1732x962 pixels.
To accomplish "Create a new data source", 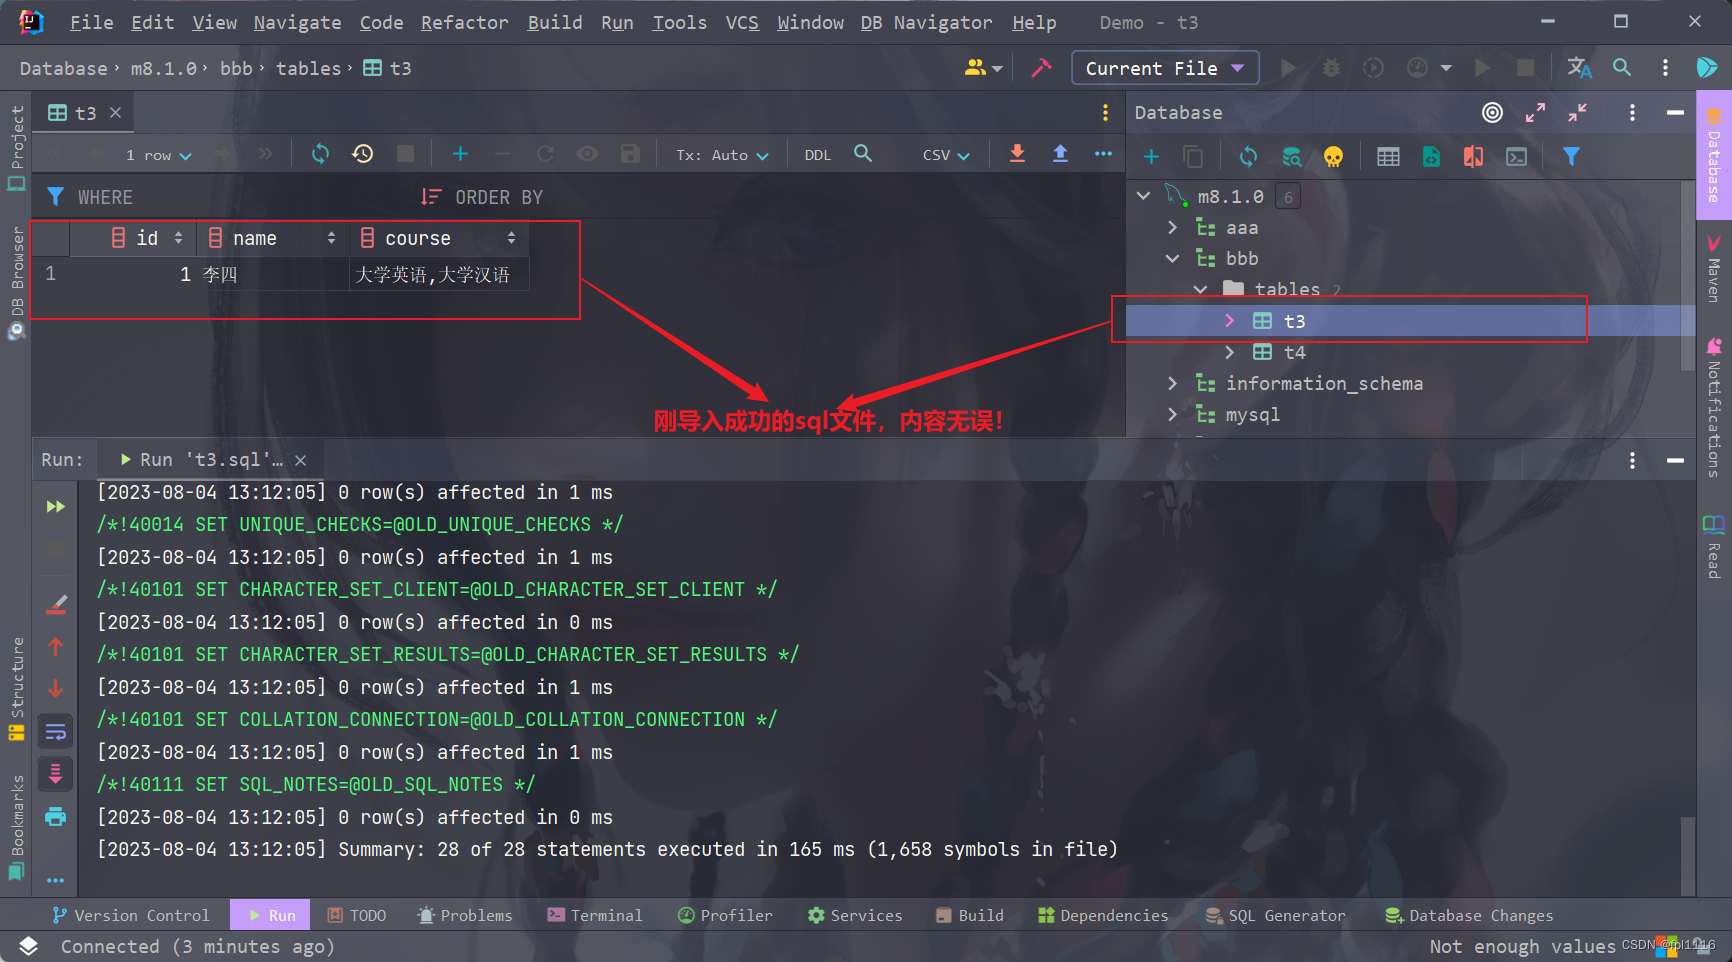I will 1151,156.
